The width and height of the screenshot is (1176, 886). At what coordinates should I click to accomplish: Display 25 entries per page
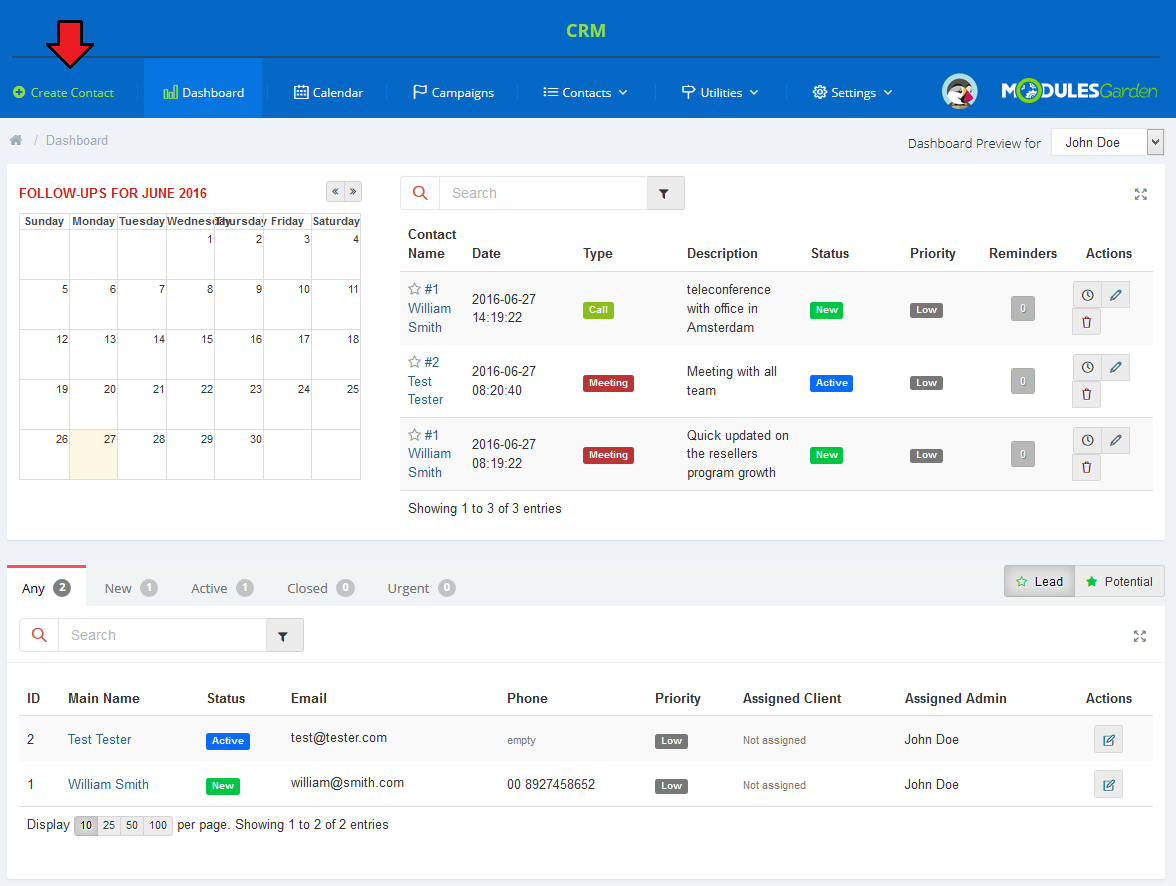pos(109,825)
